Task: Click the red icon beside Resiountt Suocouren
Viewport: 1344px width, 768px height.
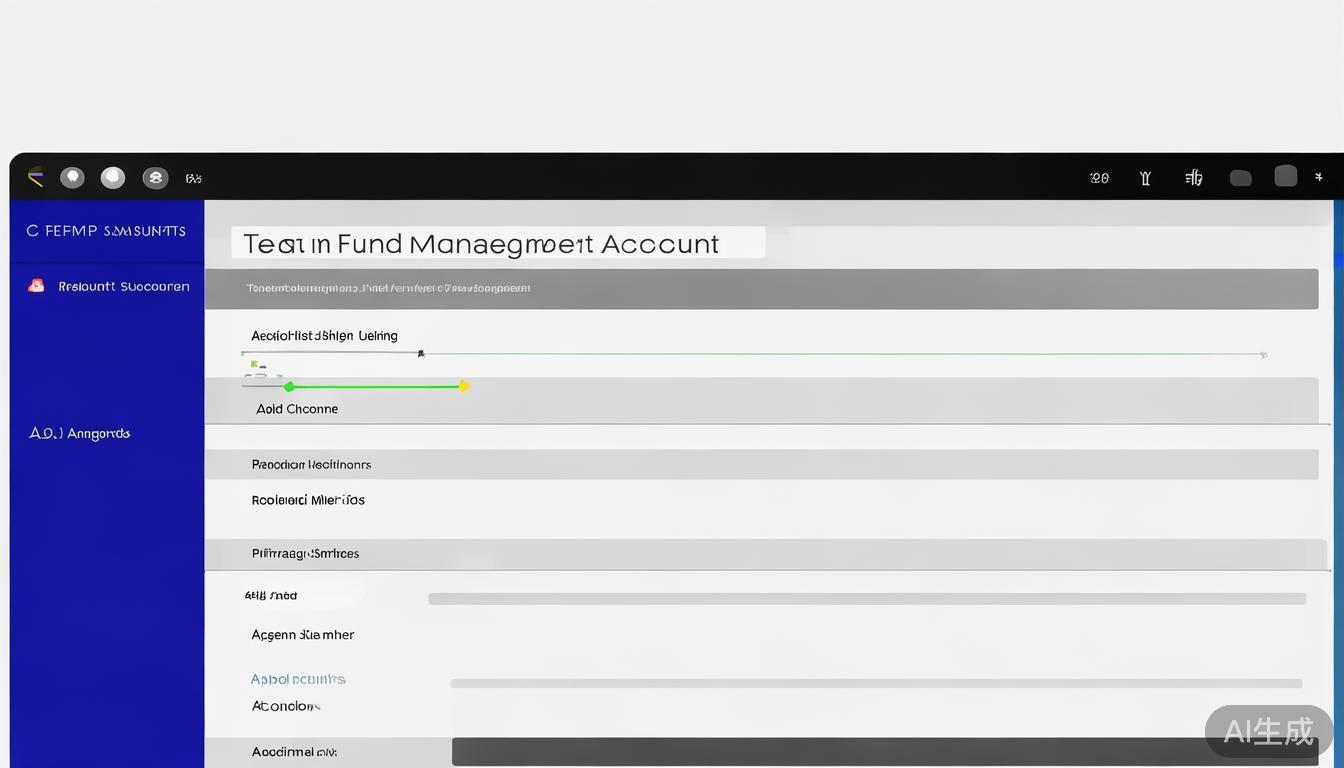Action: (37, 286)
